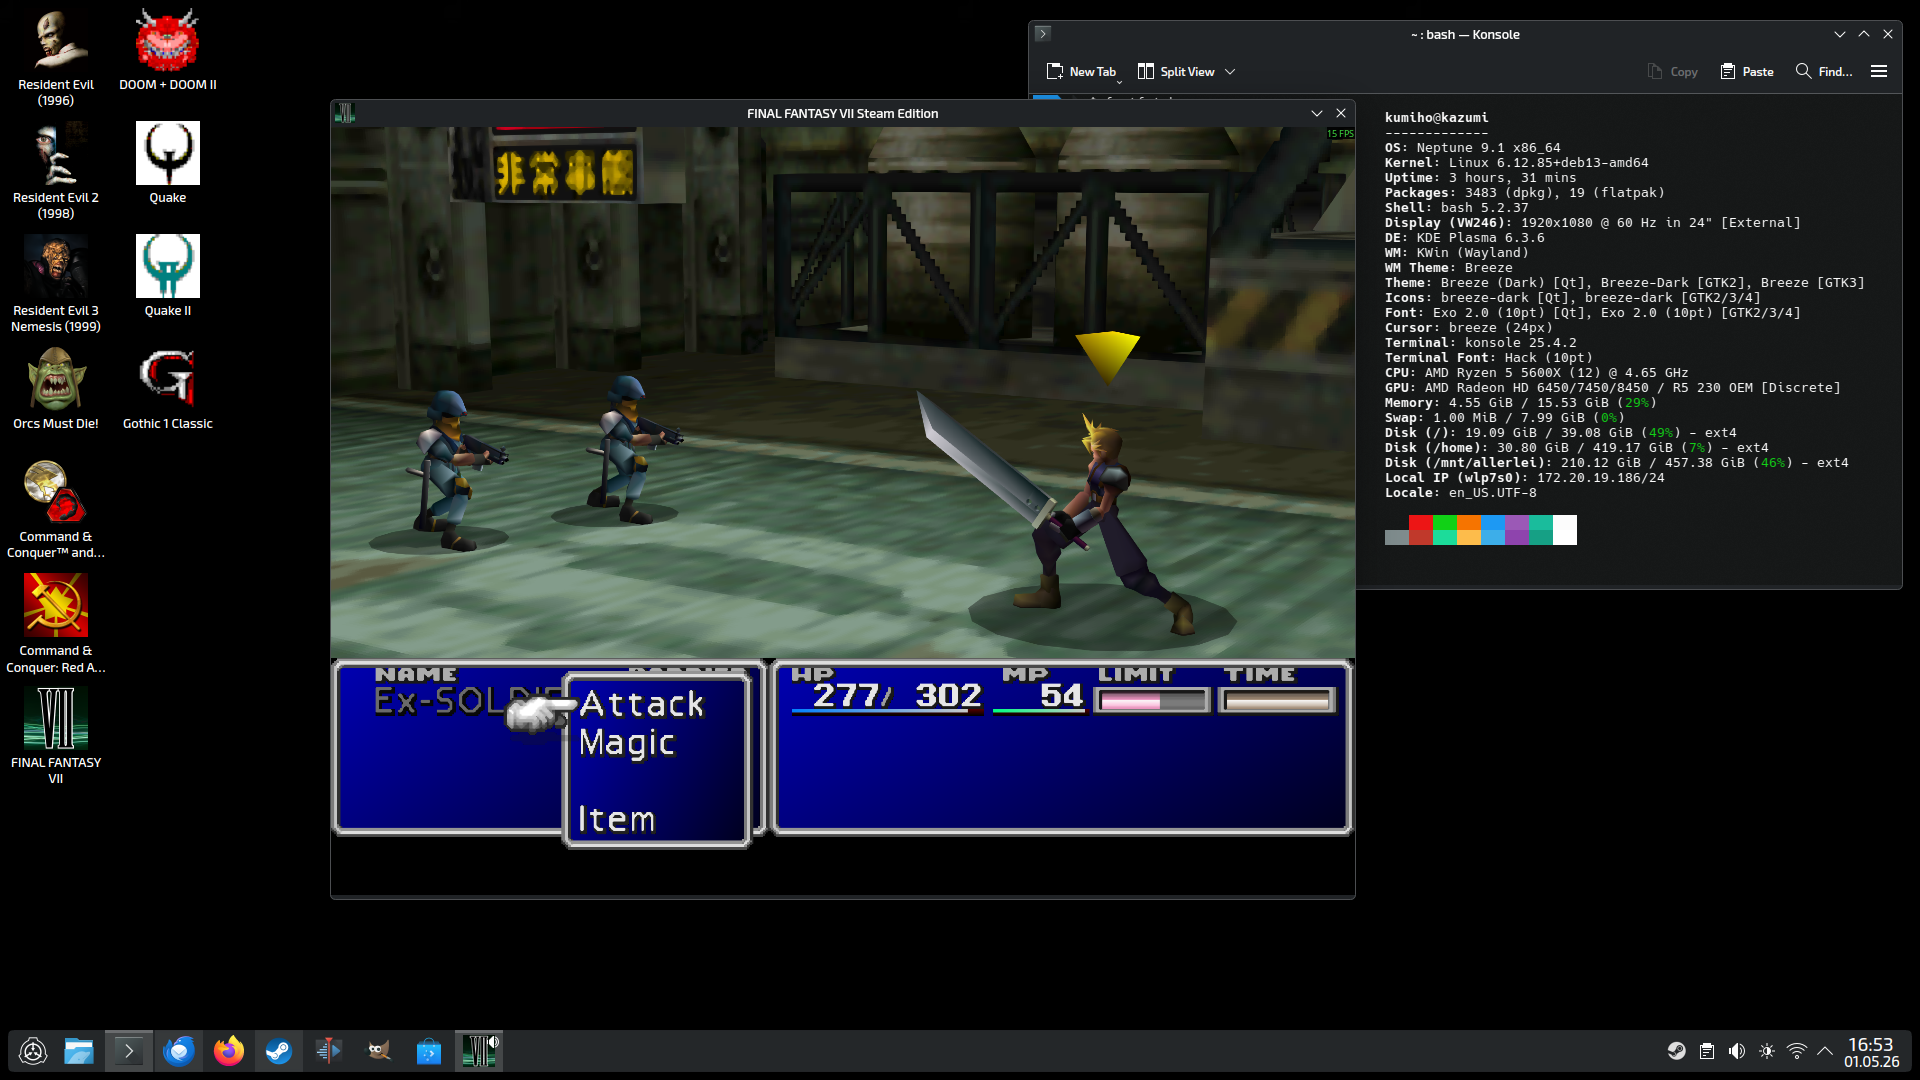Click the Ex-SOLDIER name in the battle panel
Viewport: 1920px width, 1080px height.
click(x=468, y=701)
